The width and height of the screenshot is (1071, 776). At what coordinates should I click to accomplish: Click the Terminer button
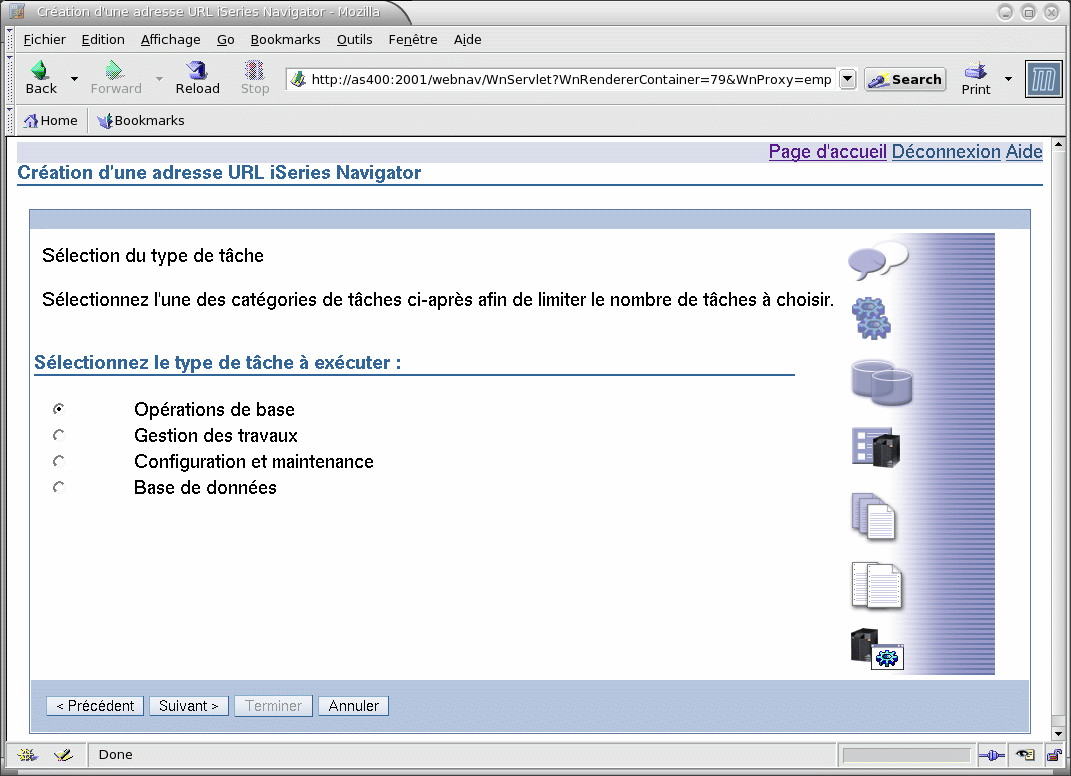[x=273, y=706]
